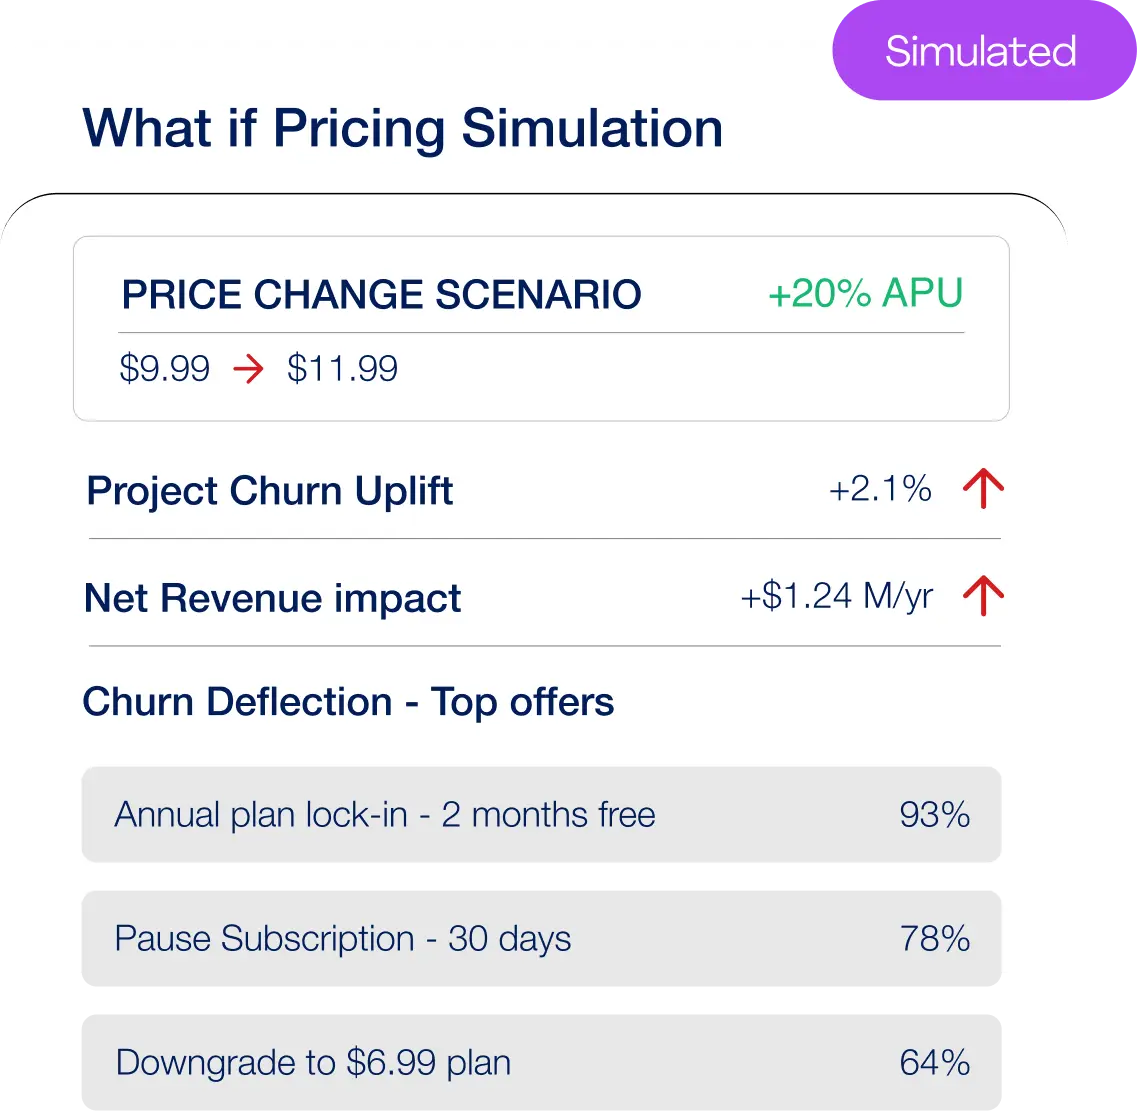
Task: Click the +20% APU green label
Action: 865,294
